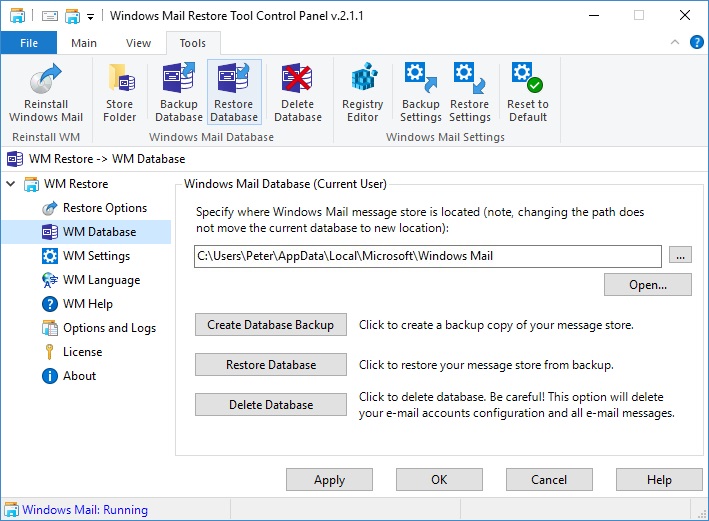This screenshot has height=521, width=709.
Task: Click the status bar Windows Mail icon
Action: [11, 510]
